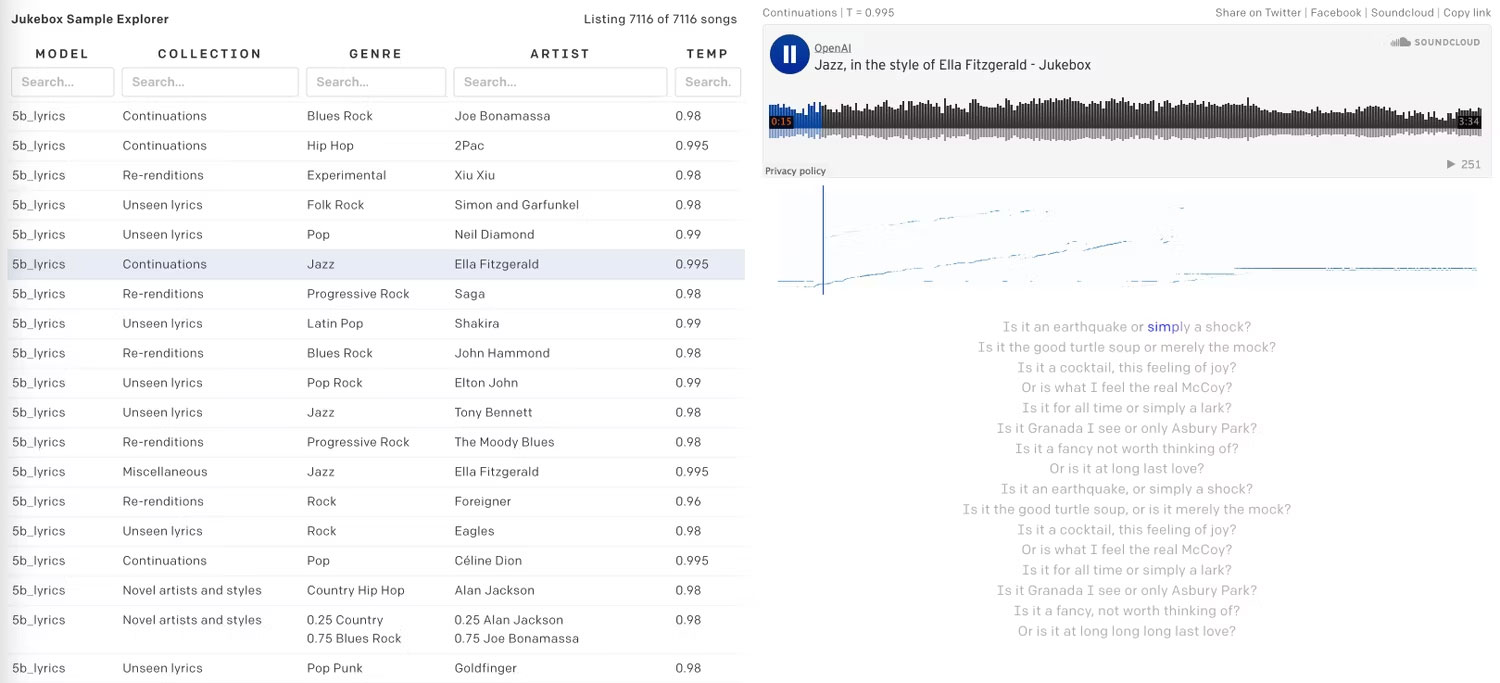Image resolution: width=1500 pixels, height=683 pixels.
Task: Open the SoundCloud privacy policy
Action: click(x=795, y=171)
